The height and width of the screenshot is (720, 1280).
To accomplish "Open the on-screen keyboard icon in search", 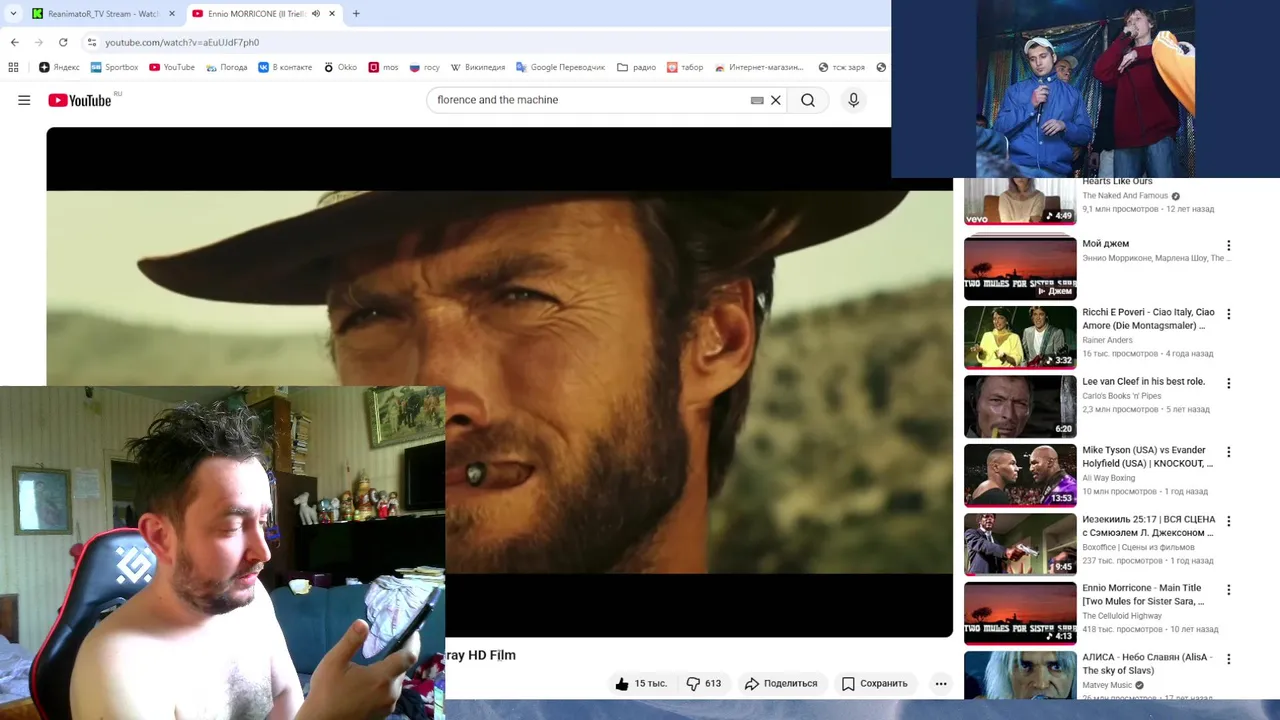I will 757,100.
